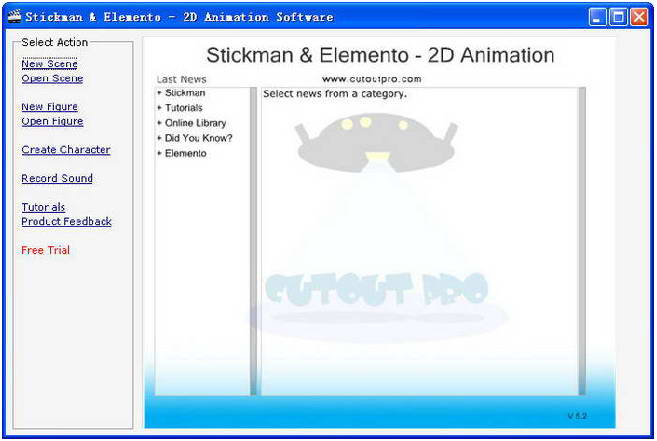This screenshot has height=441, width=657.
Task: Expand the Elemento news category arrow
Action: coord(159,153)
